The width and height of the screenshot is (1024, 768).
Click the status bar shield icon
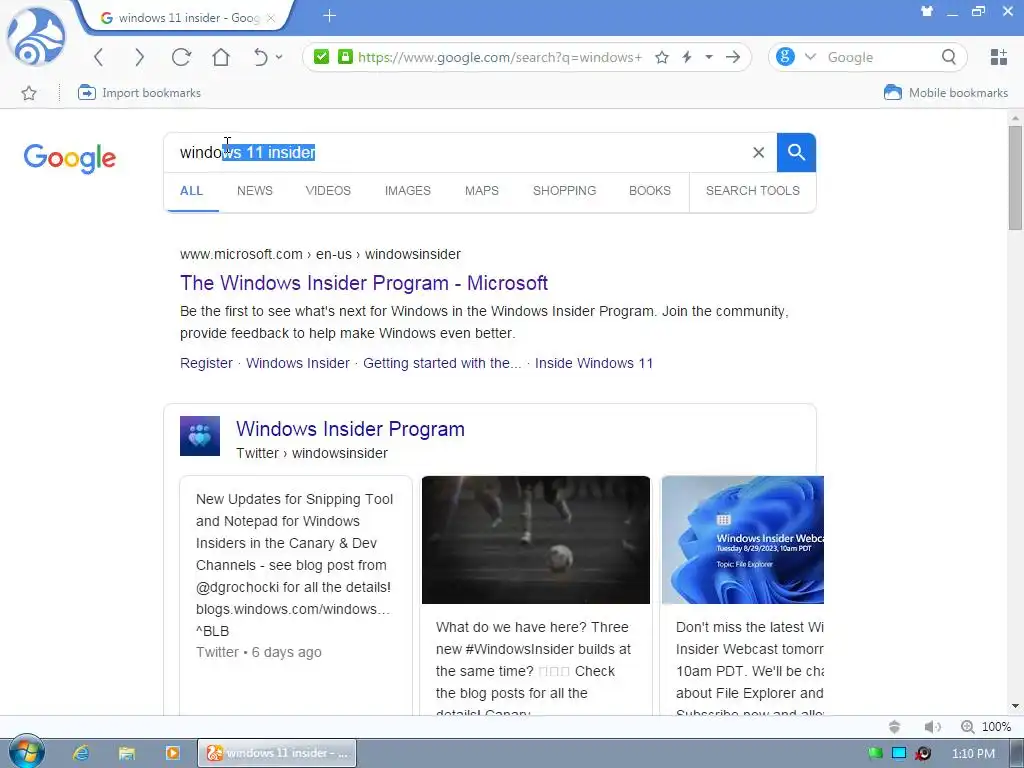895,727
